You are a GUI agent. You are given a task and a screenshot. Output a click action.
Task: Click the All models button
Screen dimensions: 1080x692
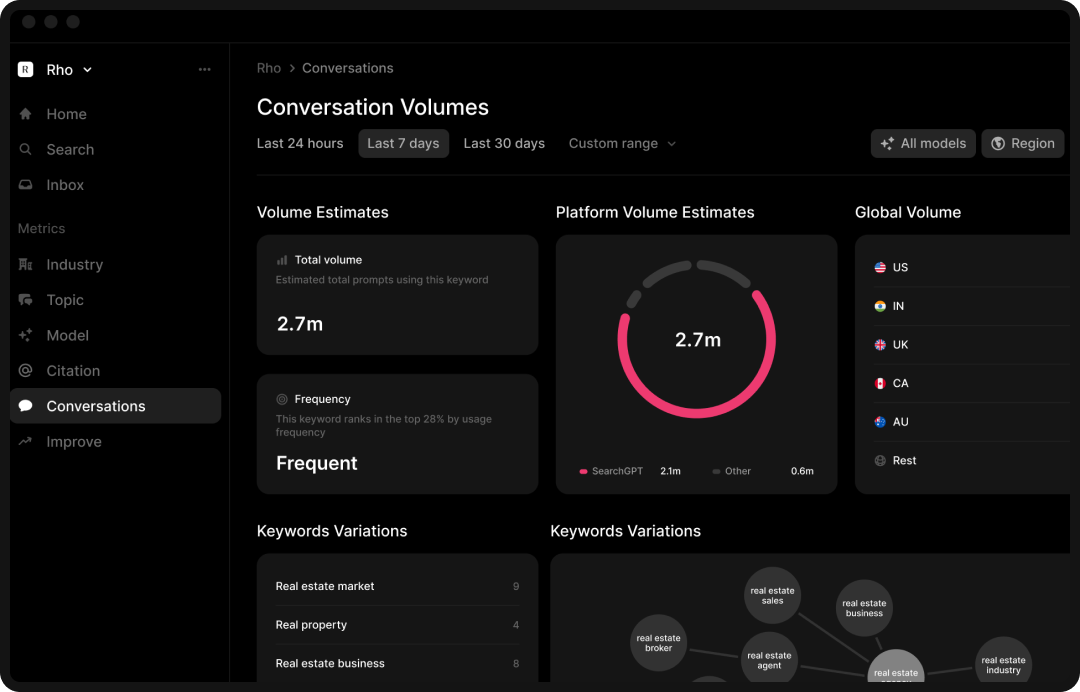pos(922,143)
